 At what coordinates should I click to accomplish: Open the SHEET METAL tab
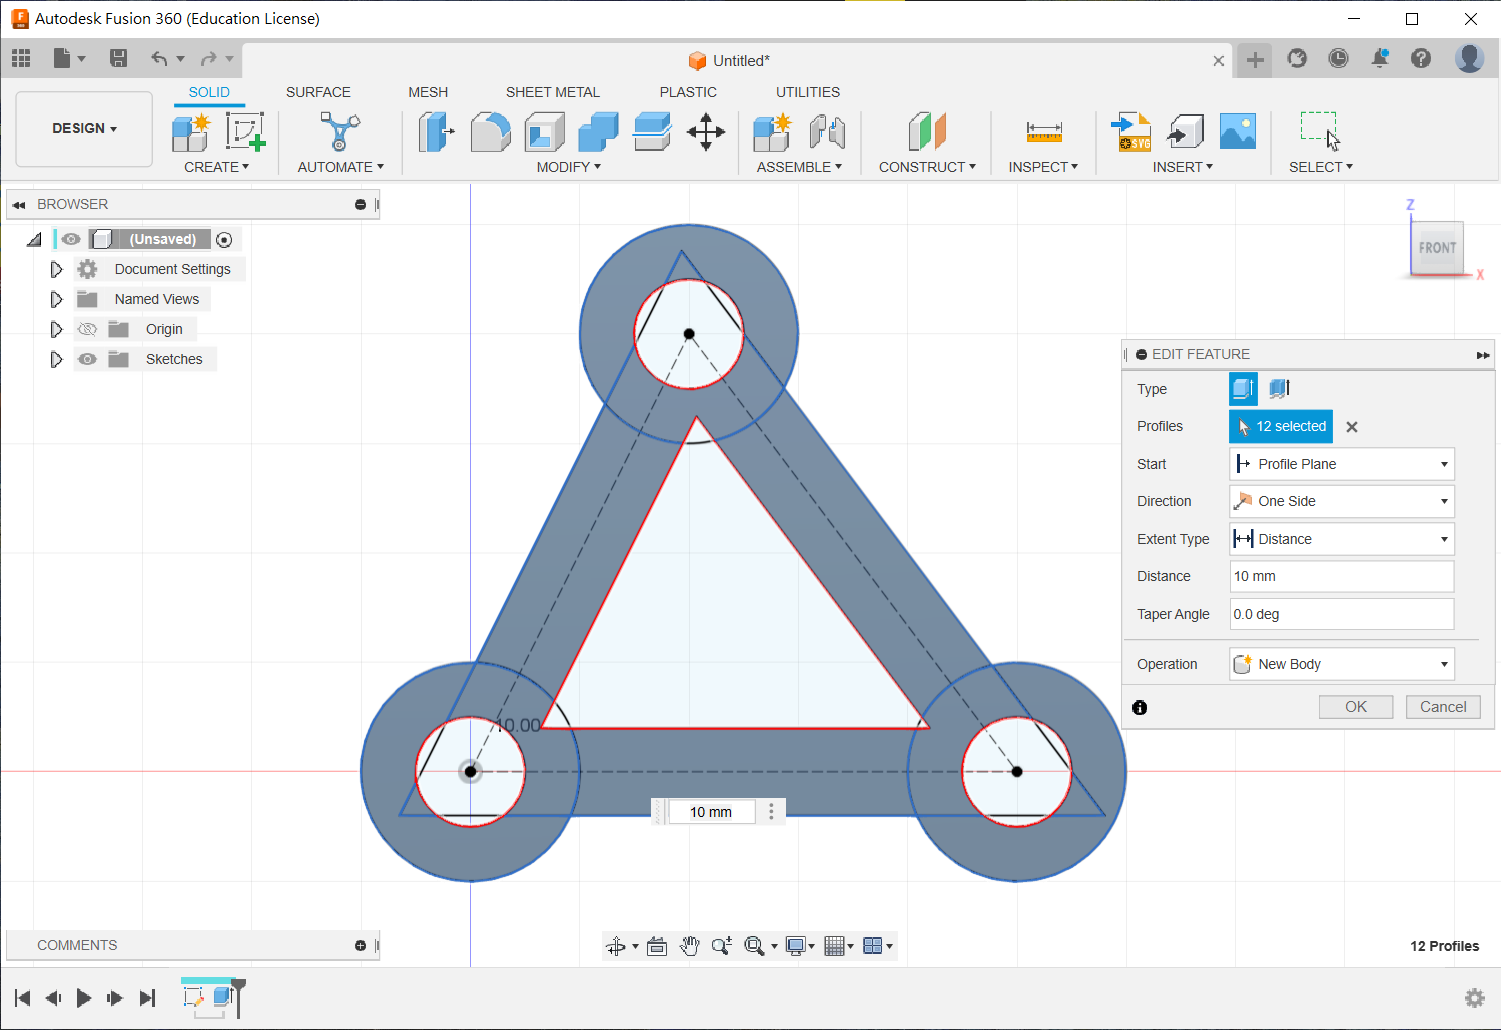click(552, 92)
